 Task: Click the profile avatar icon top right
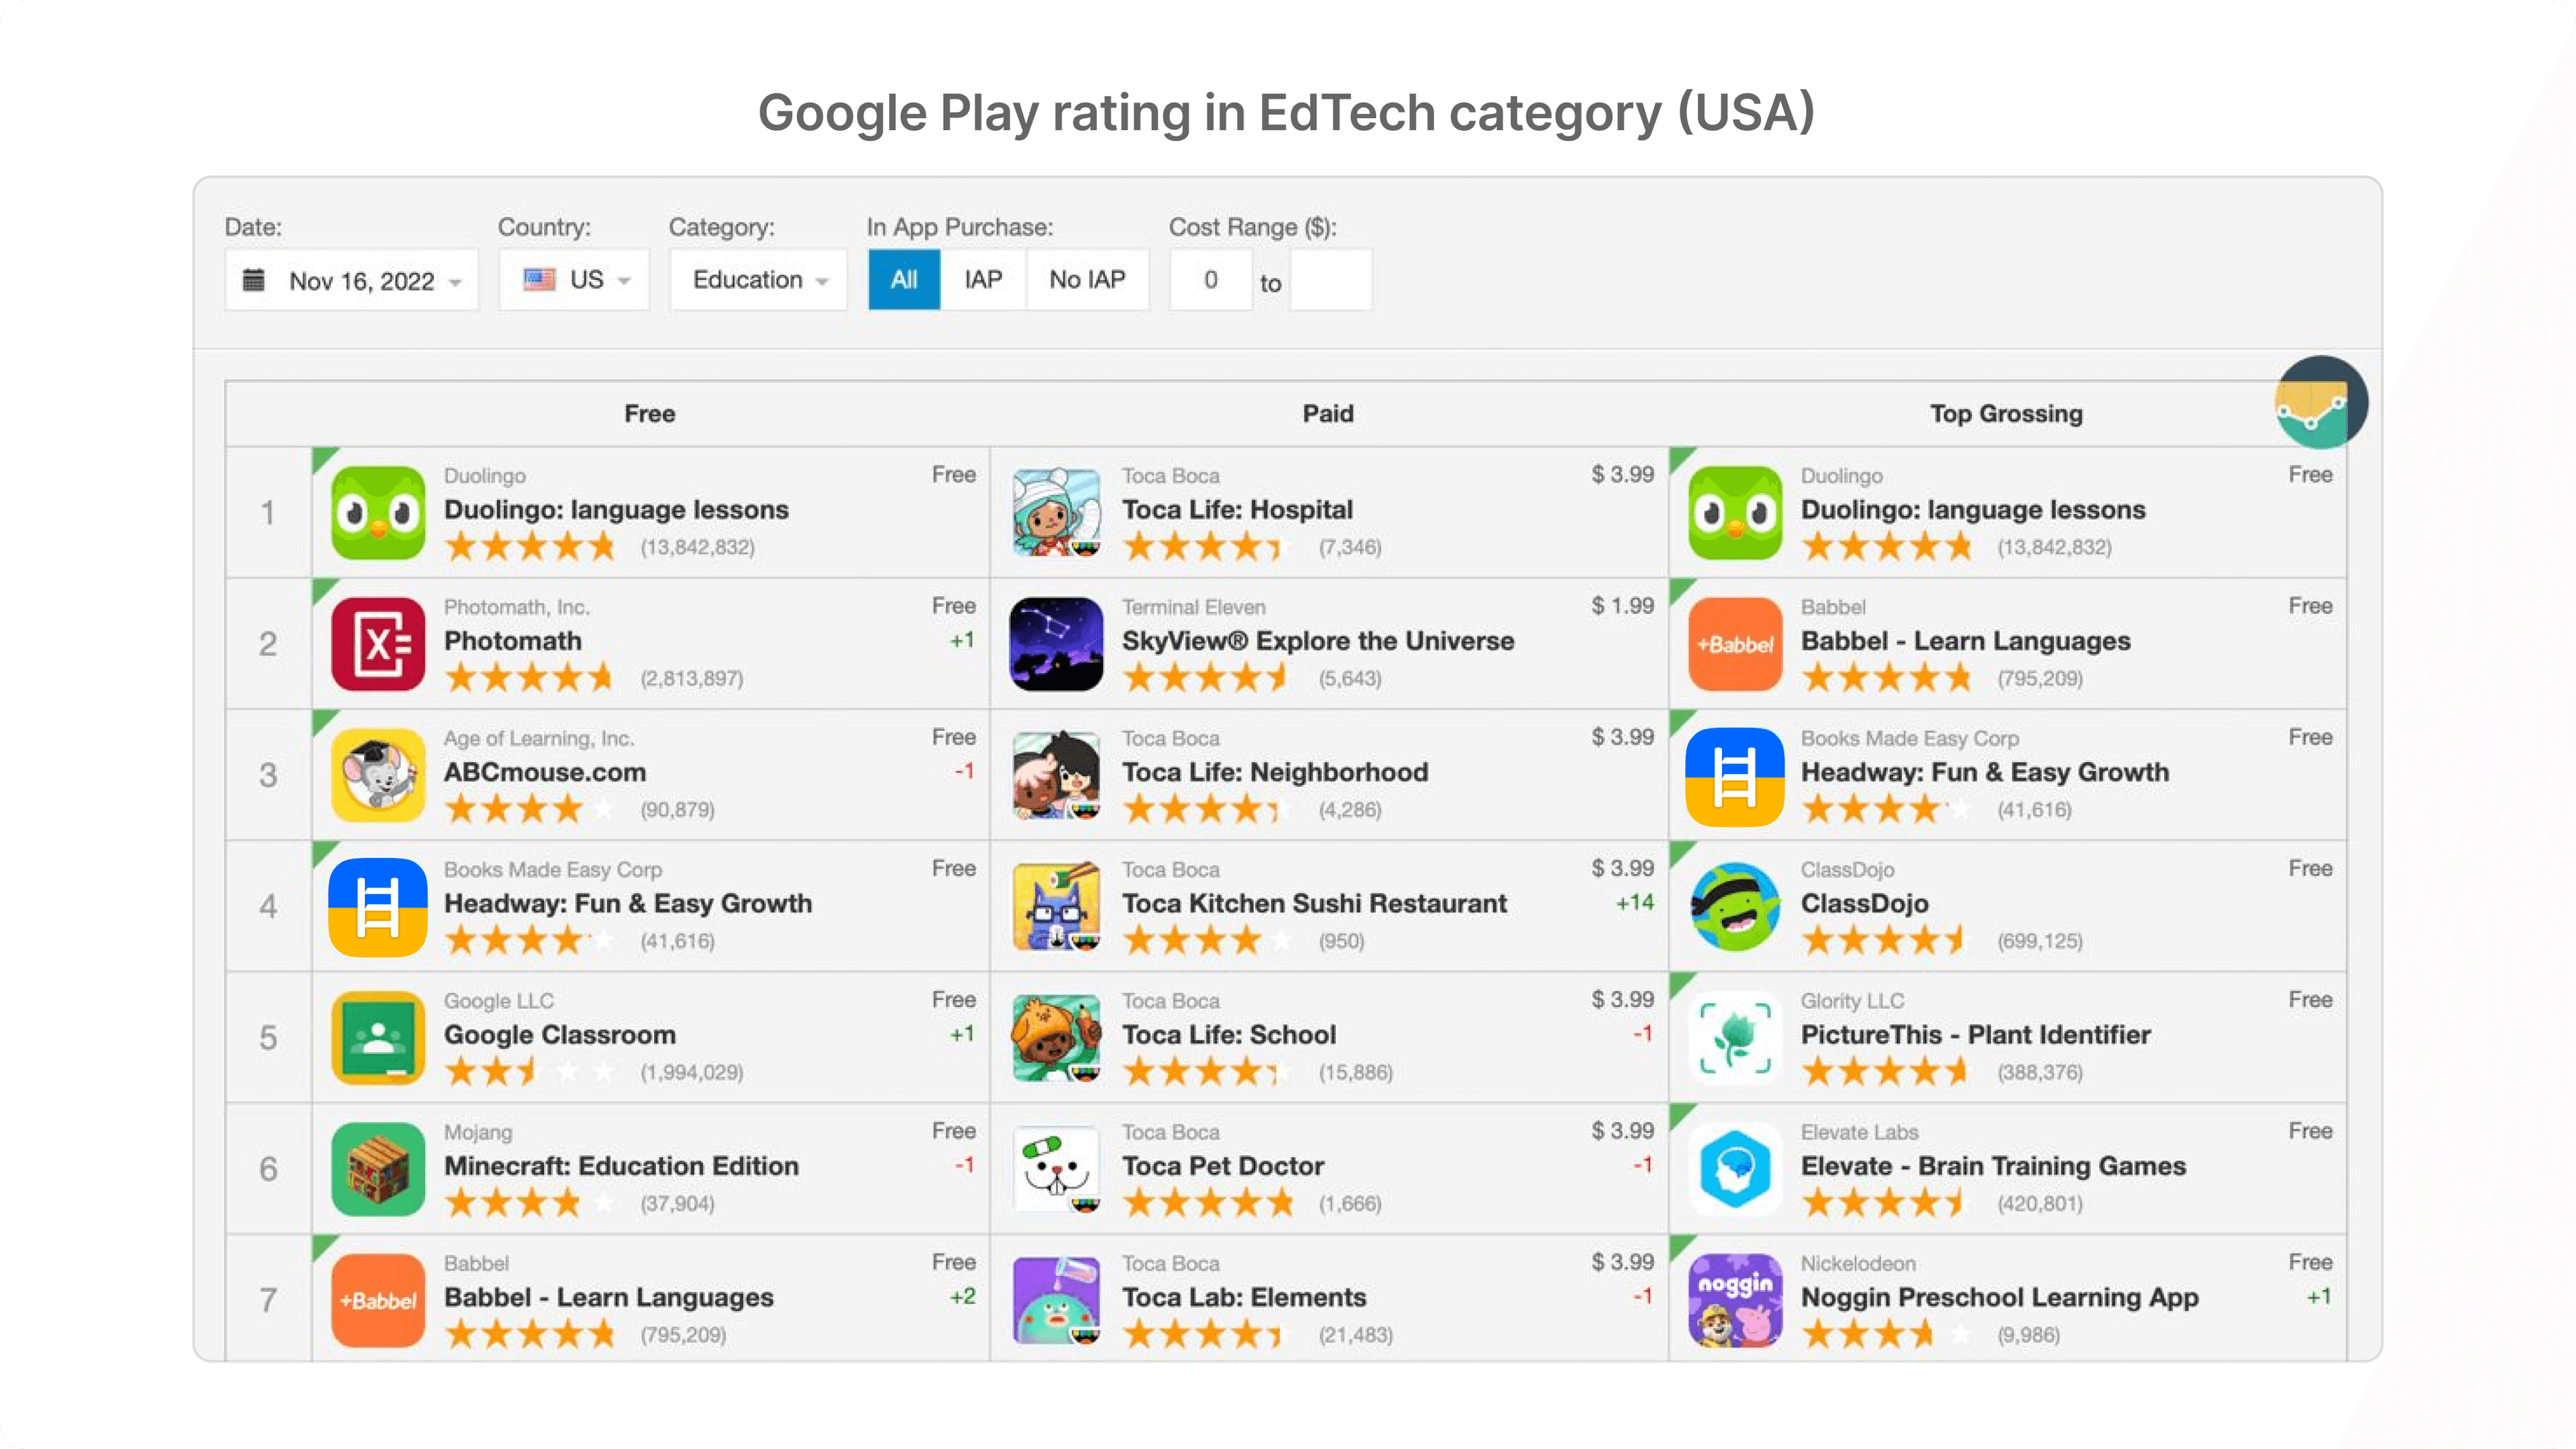coord(2320,403)
